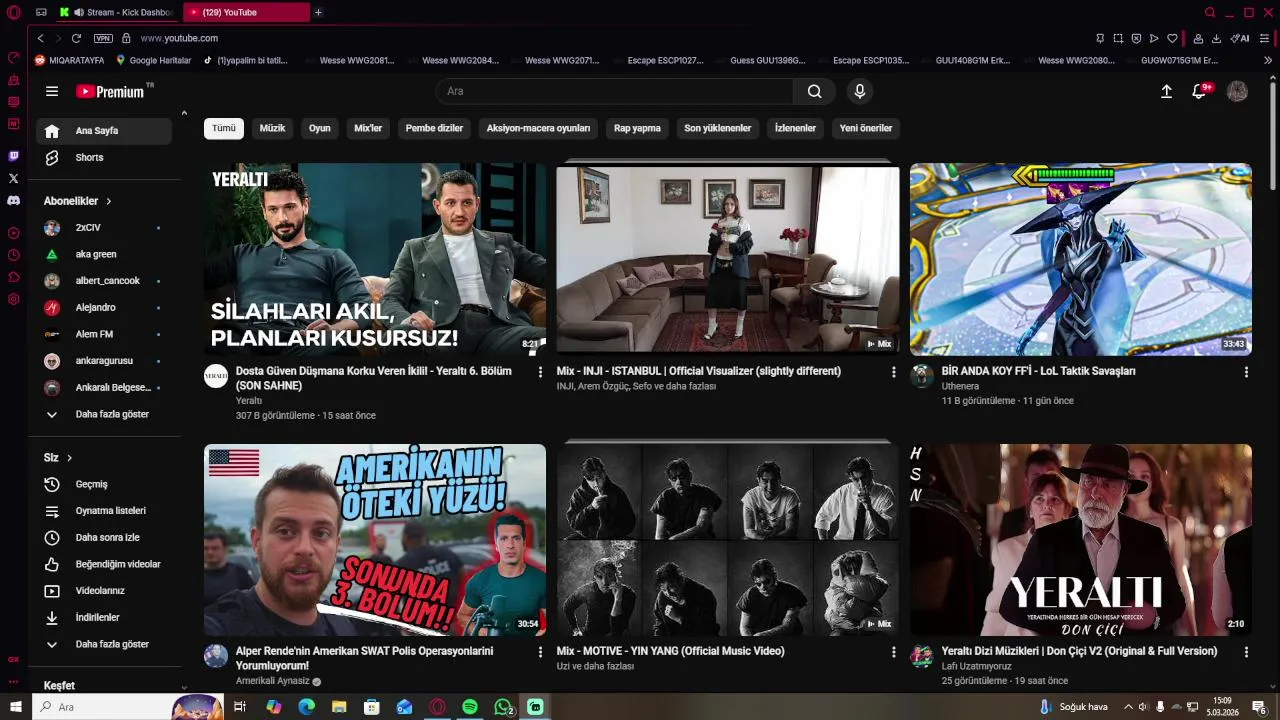Screen dimensions: 1280x720
Task: Click the search magnifier button
Action: (815, 91)
